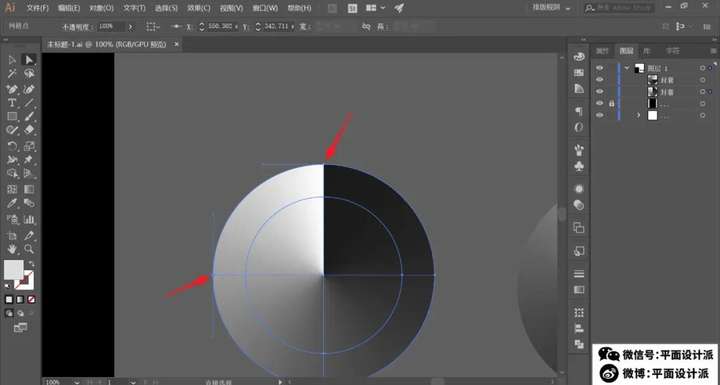The width and height of the screenshot is (720, 385).
Task: Choose the Column Graph tool
Action: 29,219
